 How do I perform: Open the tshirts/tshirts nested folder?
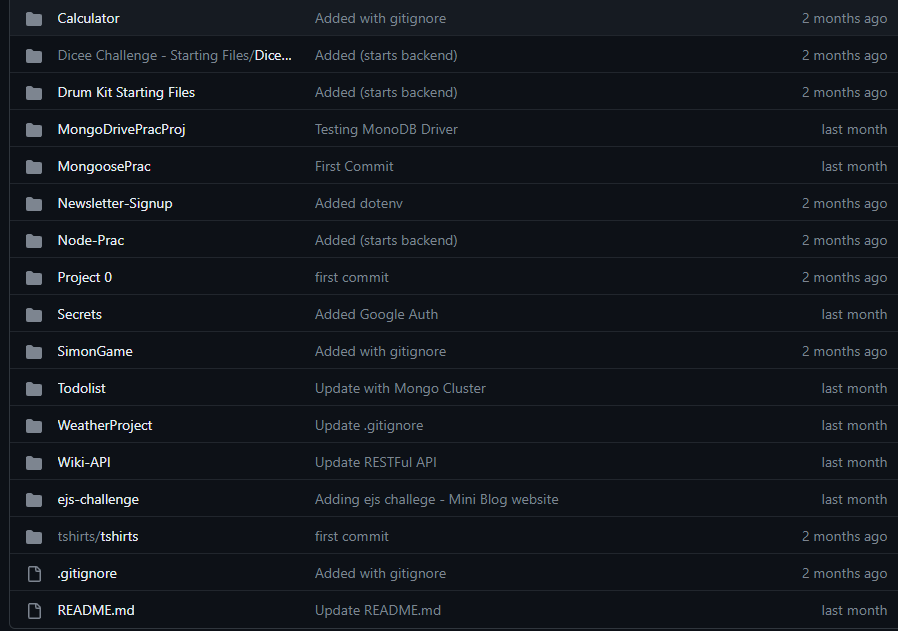click(98, 537)
